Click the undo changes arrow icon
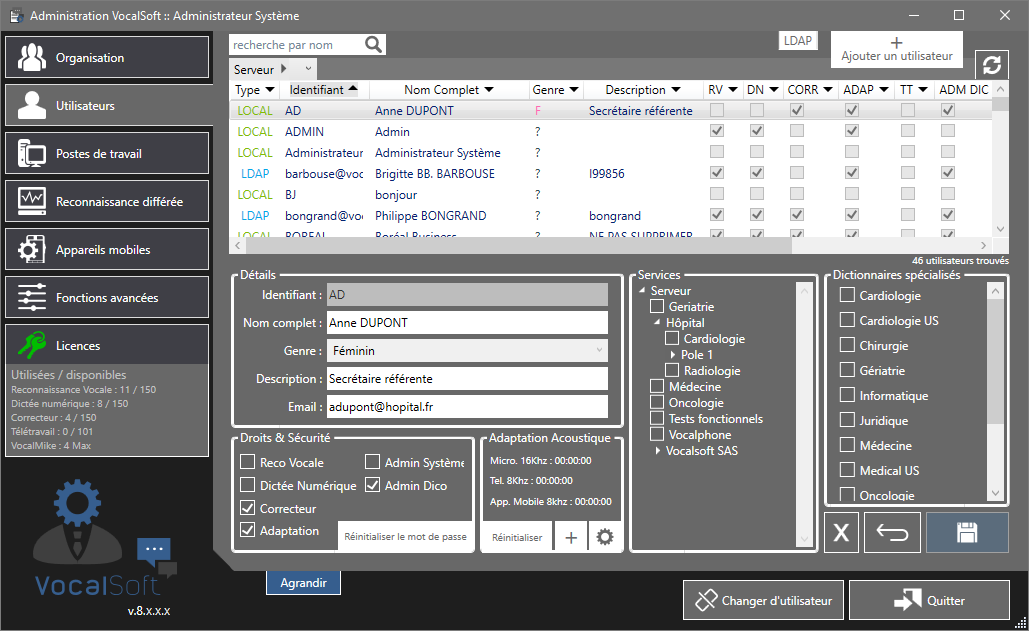 pyautogui.click(x=891, y=533)
